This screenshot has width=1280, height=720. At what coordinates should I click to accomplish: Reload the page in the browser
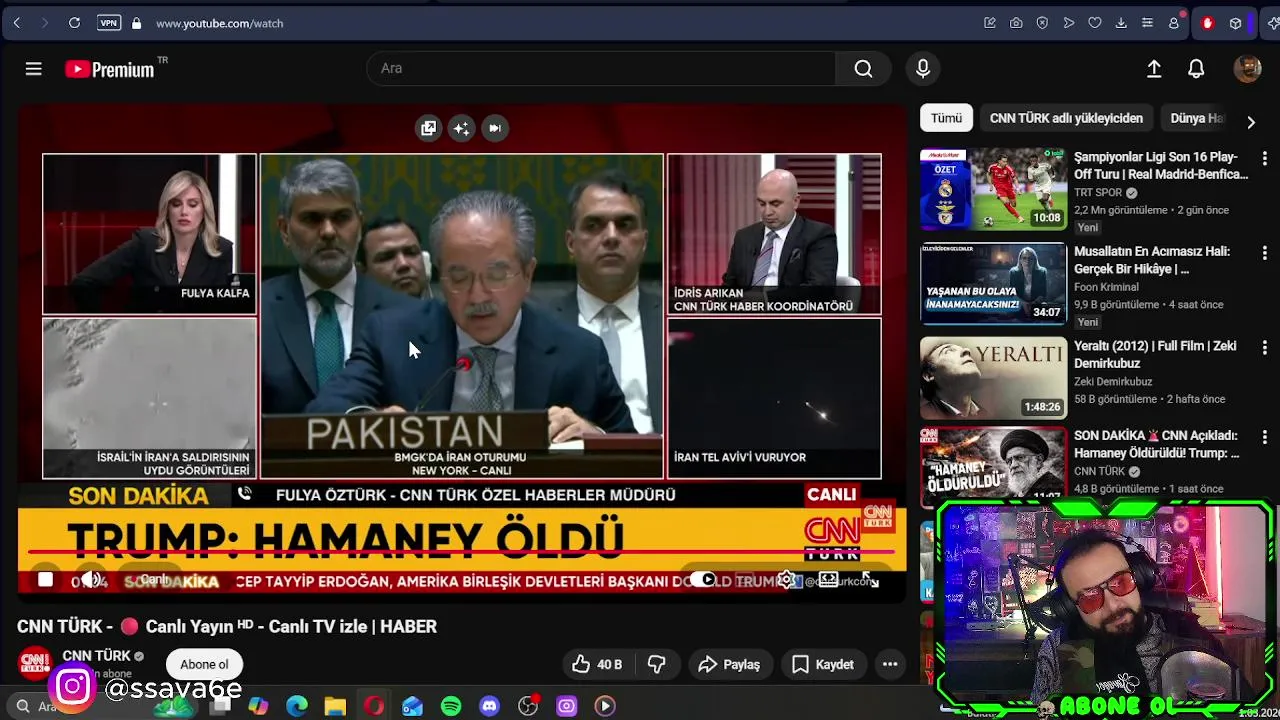pyautogui.click(x=74, y=23)
